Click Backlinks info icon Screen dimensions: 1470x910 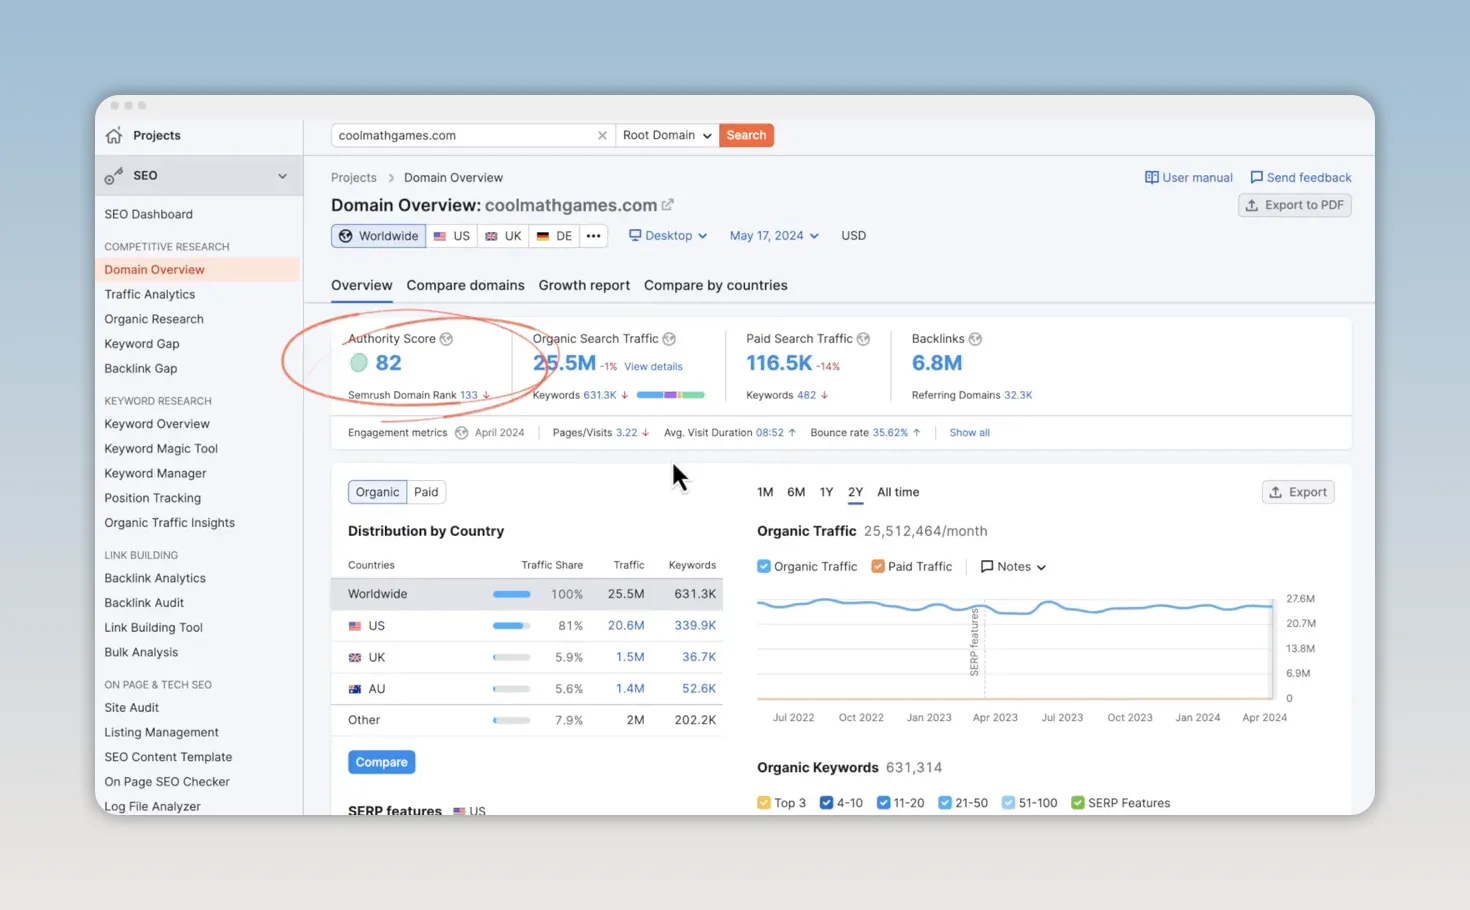[x=975, y=339]
